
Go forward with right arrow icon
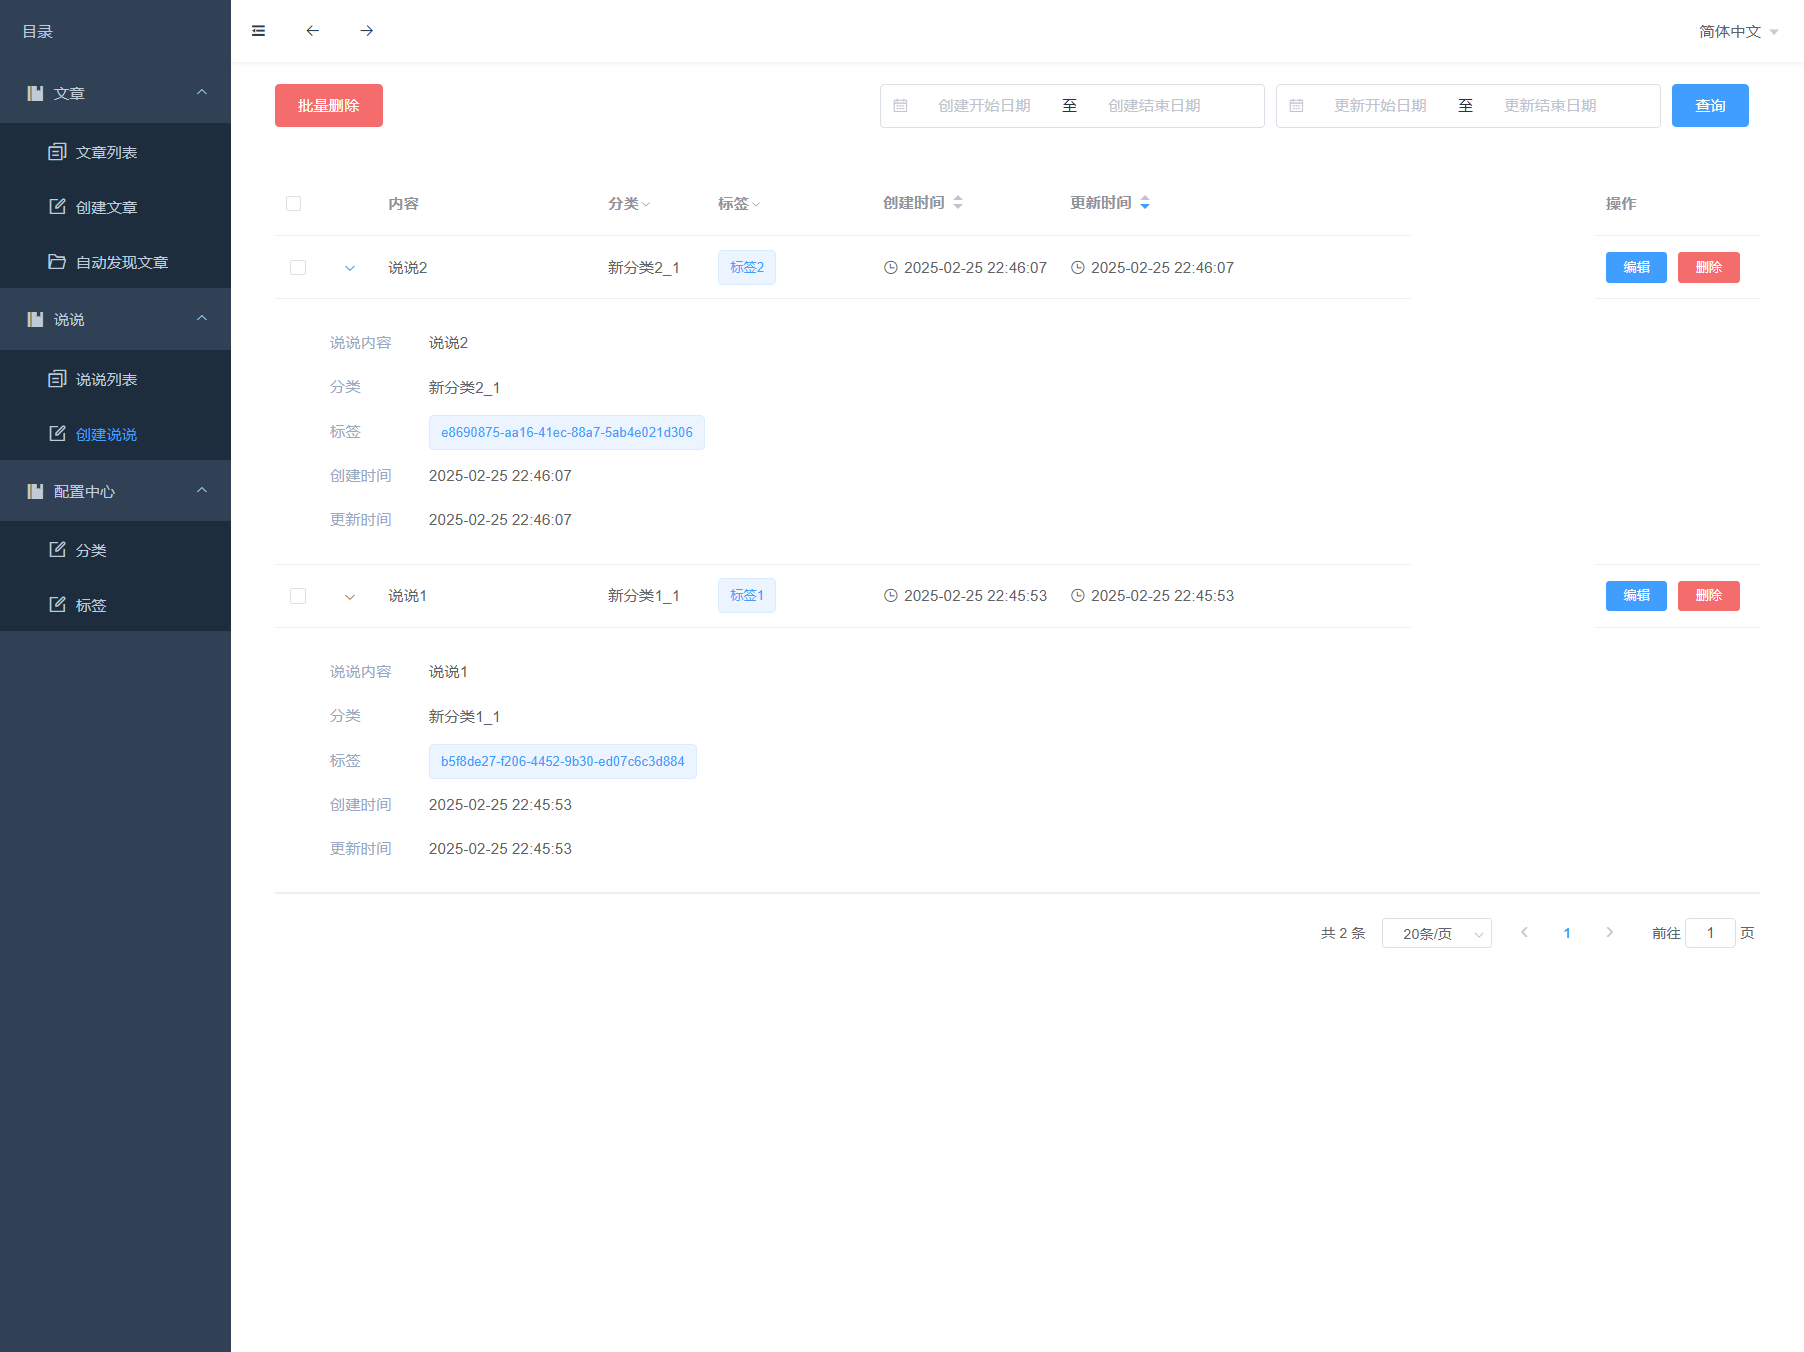click(366, 31)
